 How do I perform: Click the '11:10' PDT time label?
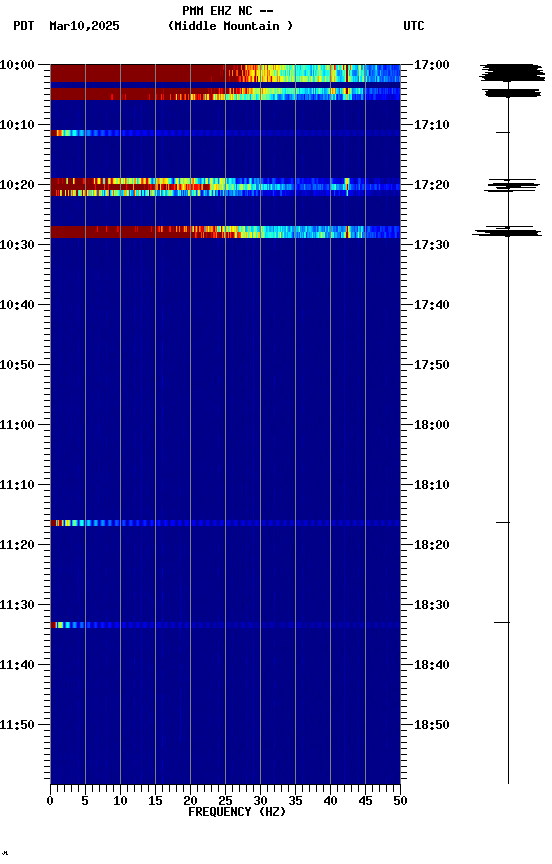point(17,485)
